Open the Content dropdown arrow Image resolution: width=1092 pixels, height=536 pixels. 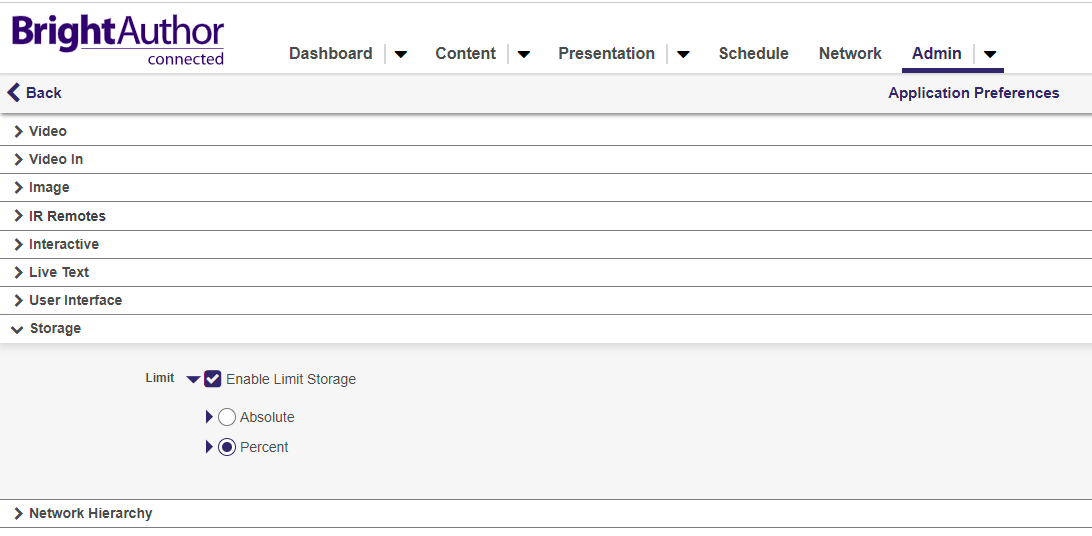pos(524,54)
